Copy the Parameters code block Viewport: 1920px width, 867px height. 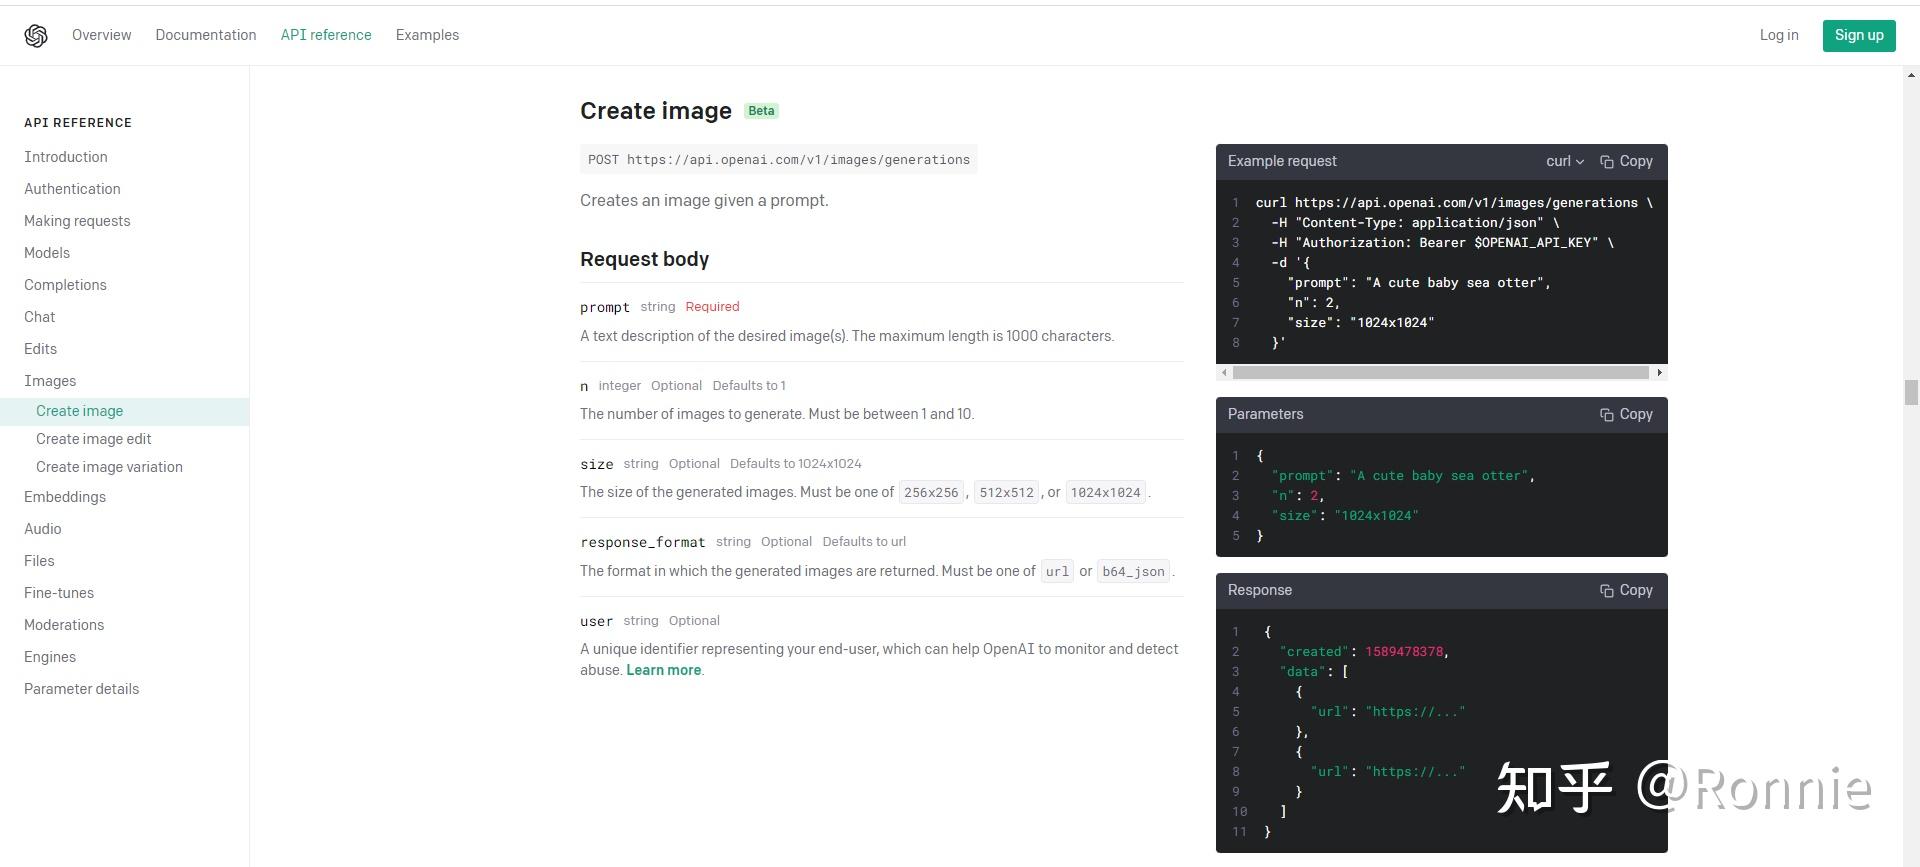click(x=1626, y=414)
